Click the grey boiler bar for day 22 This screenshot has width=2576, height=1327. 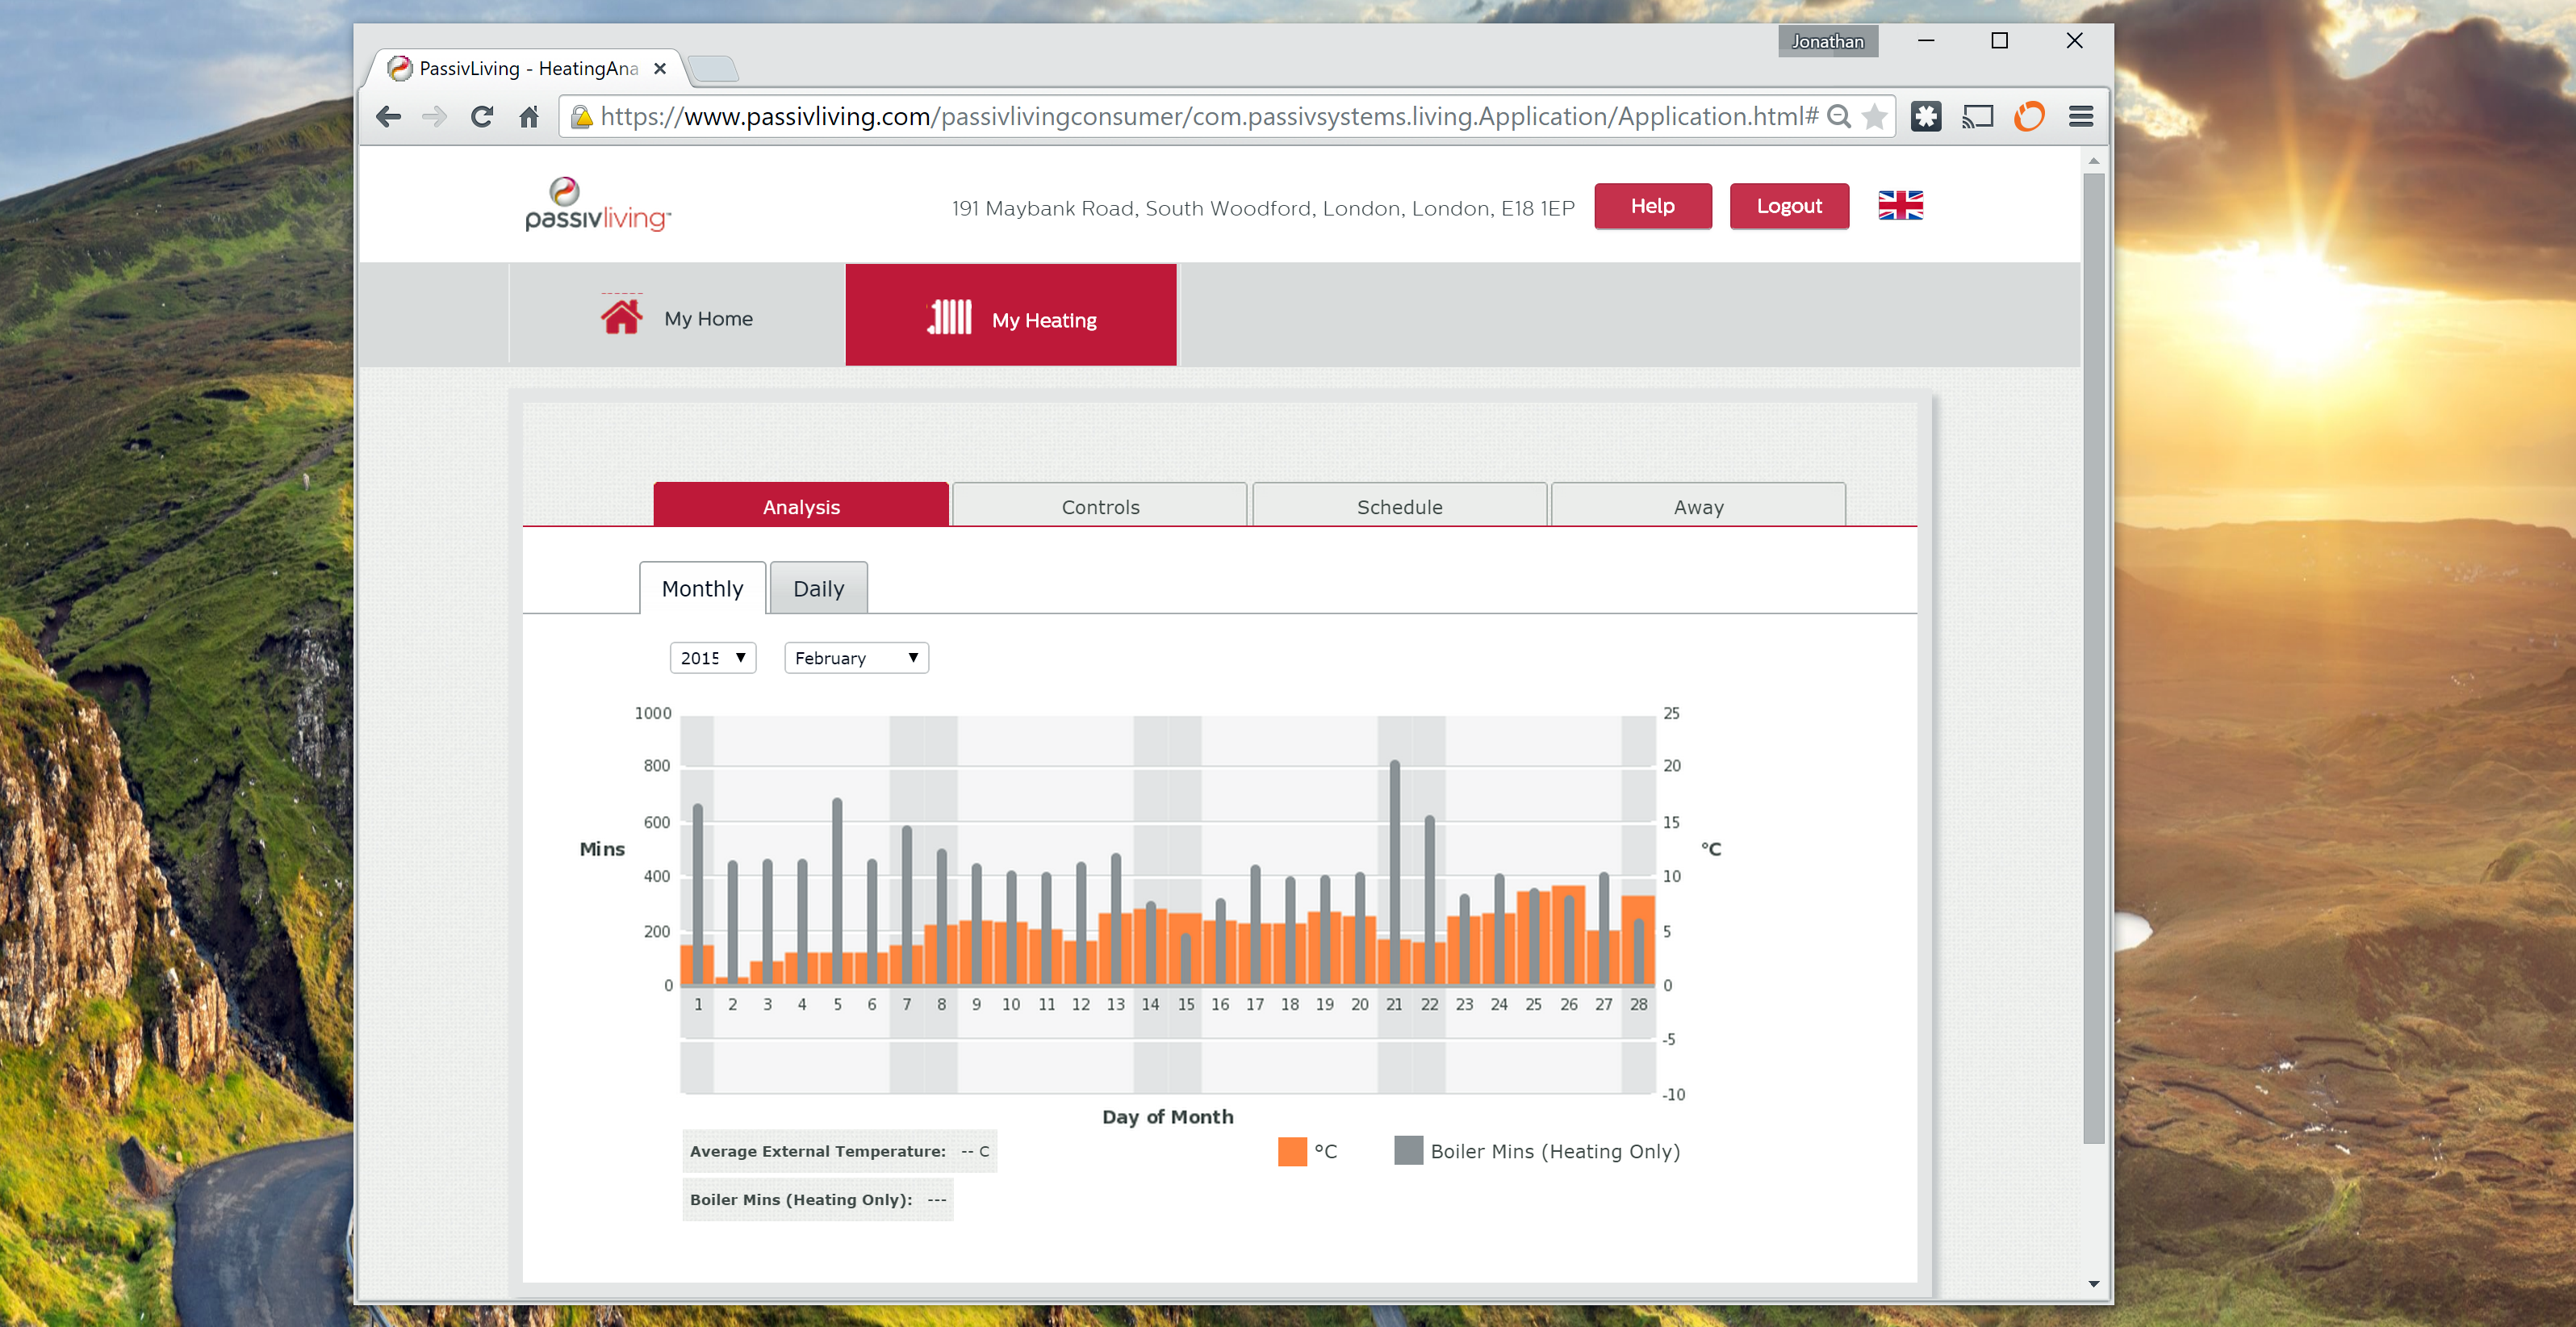pos(1429,900)
